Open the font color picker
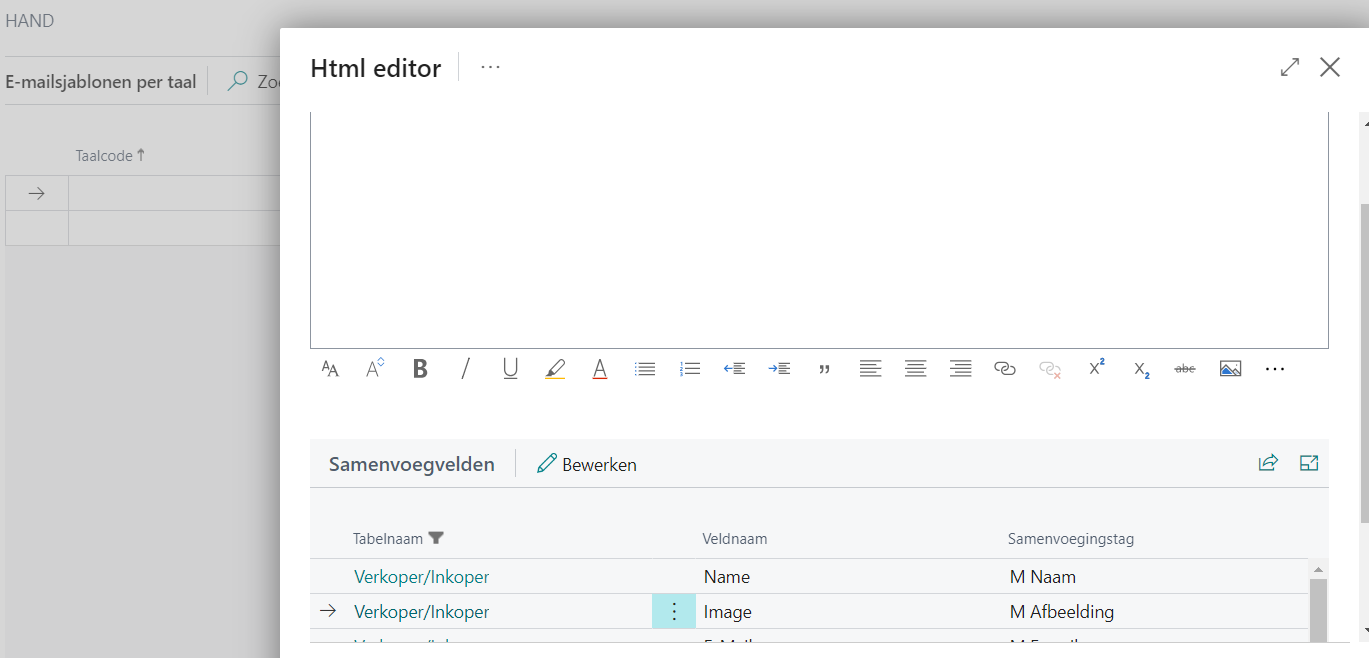The height and width of the screenshot is (658, 1369). point(600,369)
